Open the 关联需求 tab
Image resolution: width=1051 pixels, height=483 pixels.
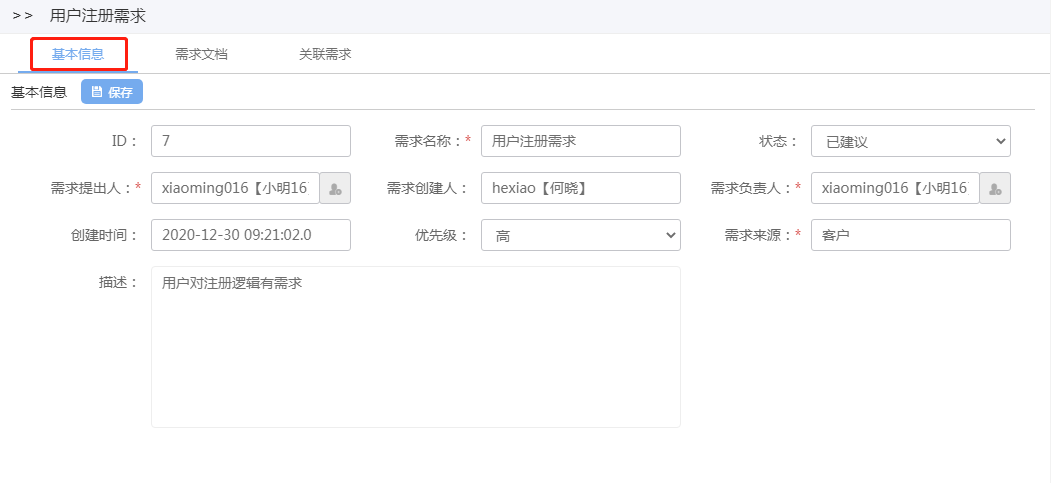pos(325,54)
